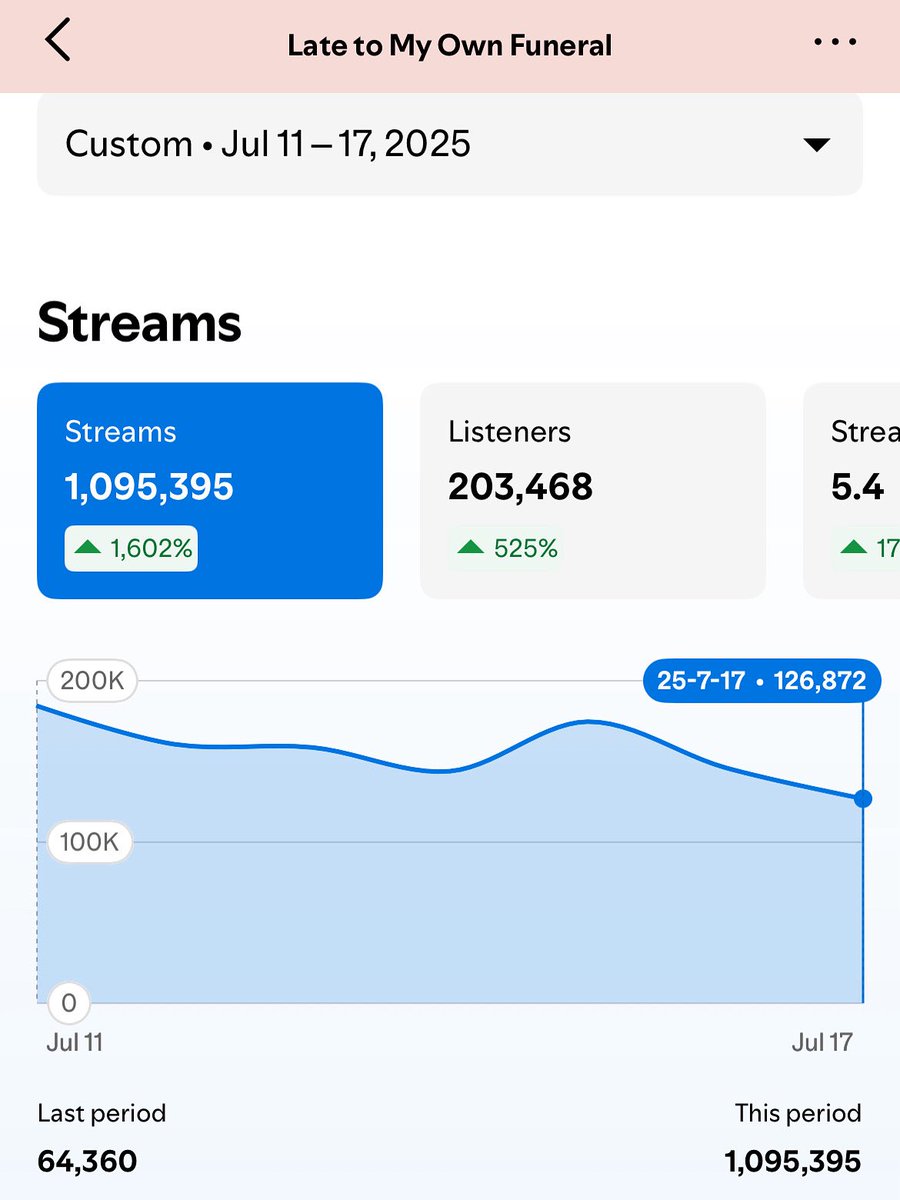Tap the Jul 11 label below the chart
The height and width of the screenshot is (1200, 900).
coord(74,1042)
